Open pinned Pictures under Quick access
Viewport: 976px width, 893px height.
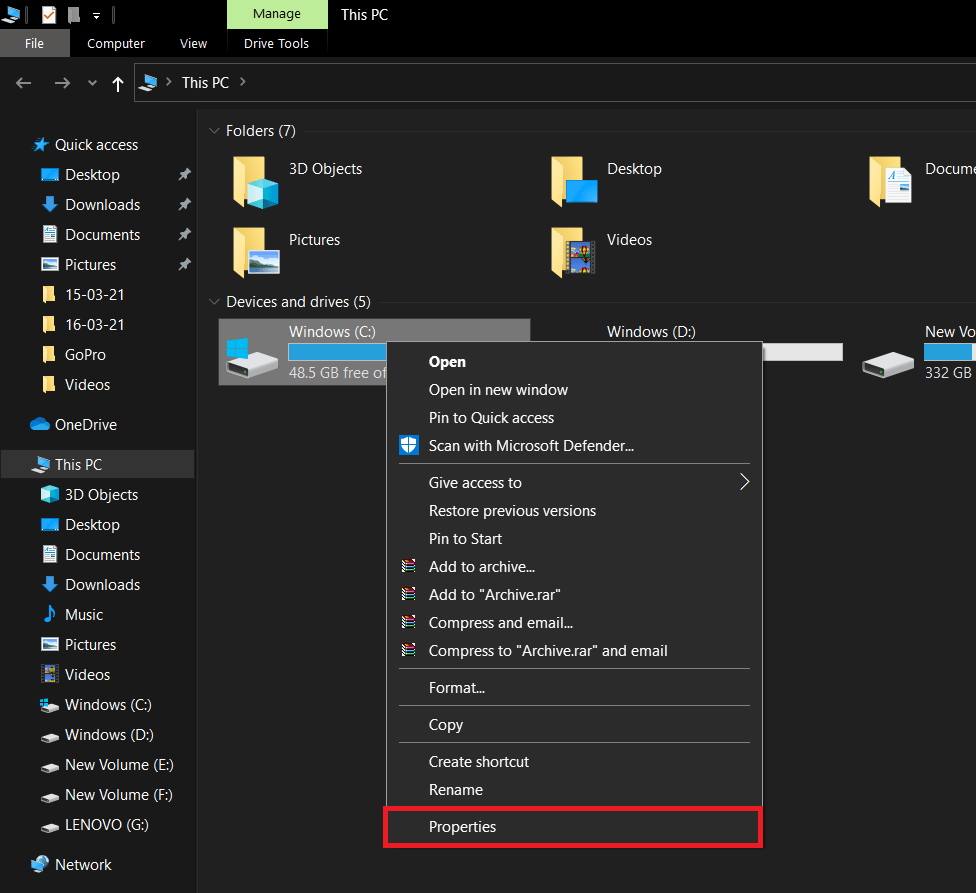point(90,264)
